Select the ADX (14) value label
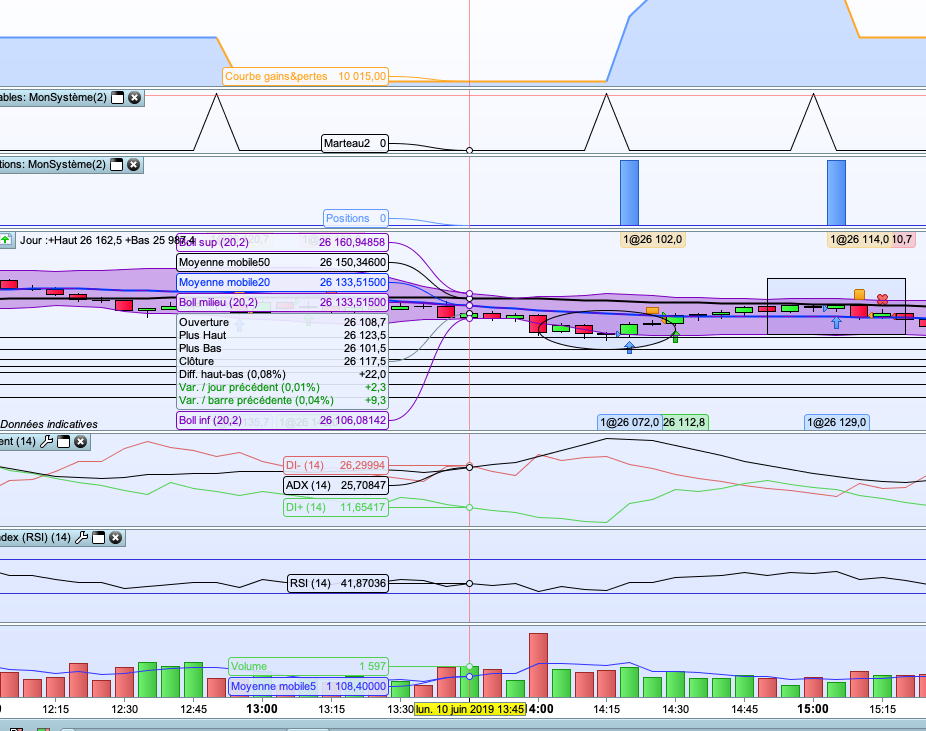Image resolution: width=926 pixels, height=731 pixels. point(335,485)
